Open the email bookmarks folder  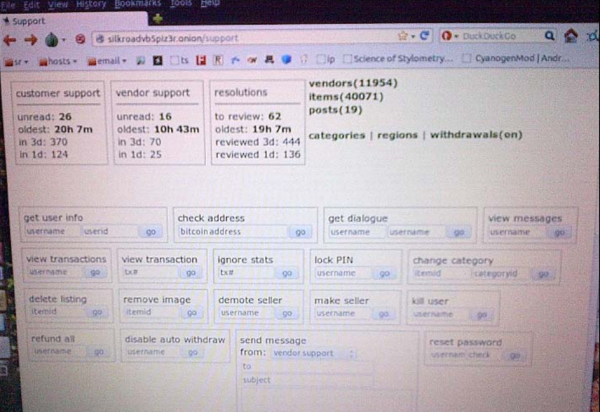(x=107, y=61)
